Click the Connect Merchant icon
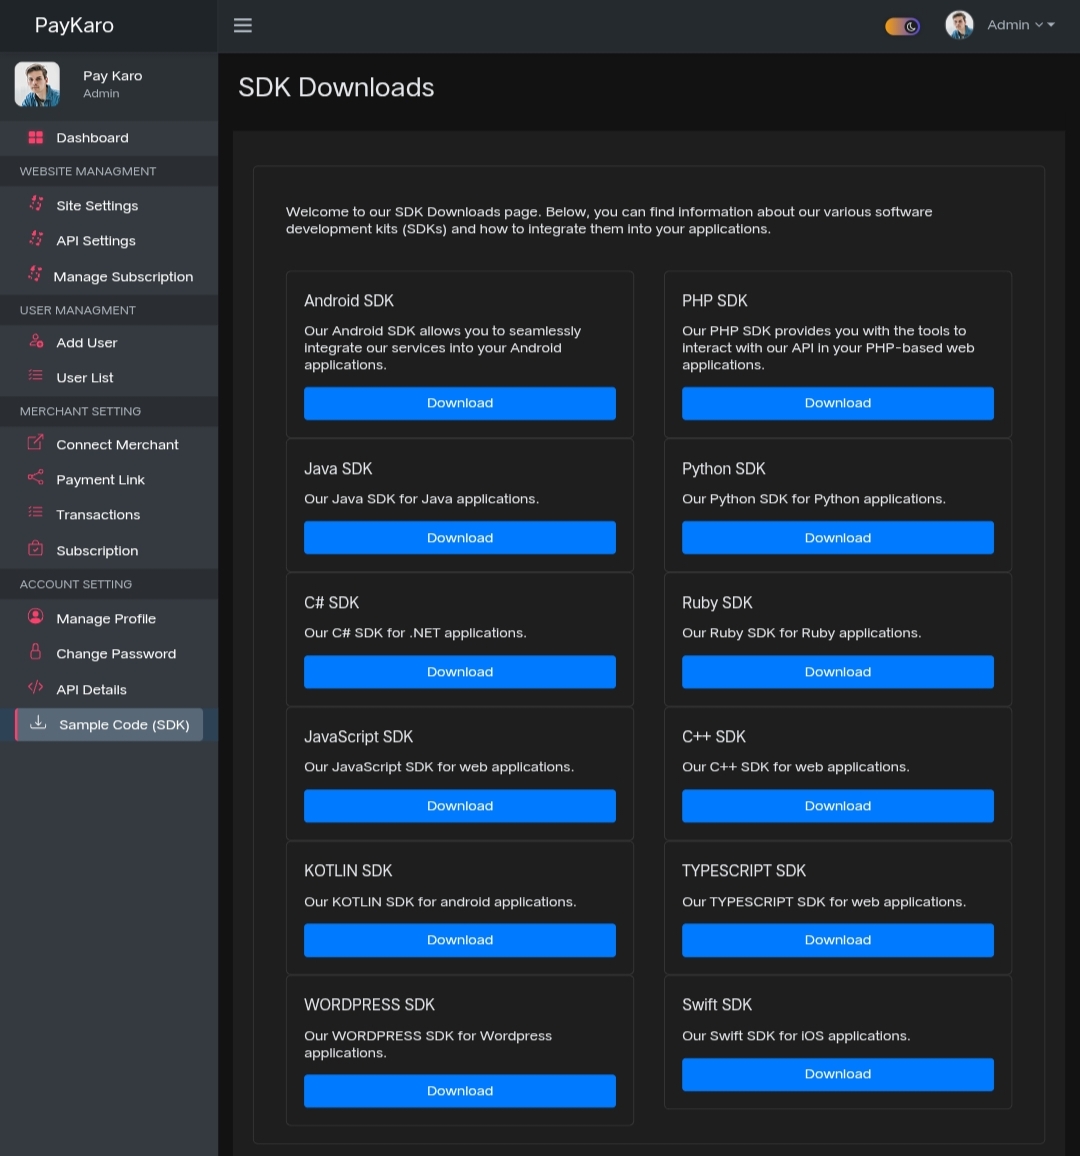This screenshot has height=1156, width=1080. pyautogui.click(x=36, y=443)
